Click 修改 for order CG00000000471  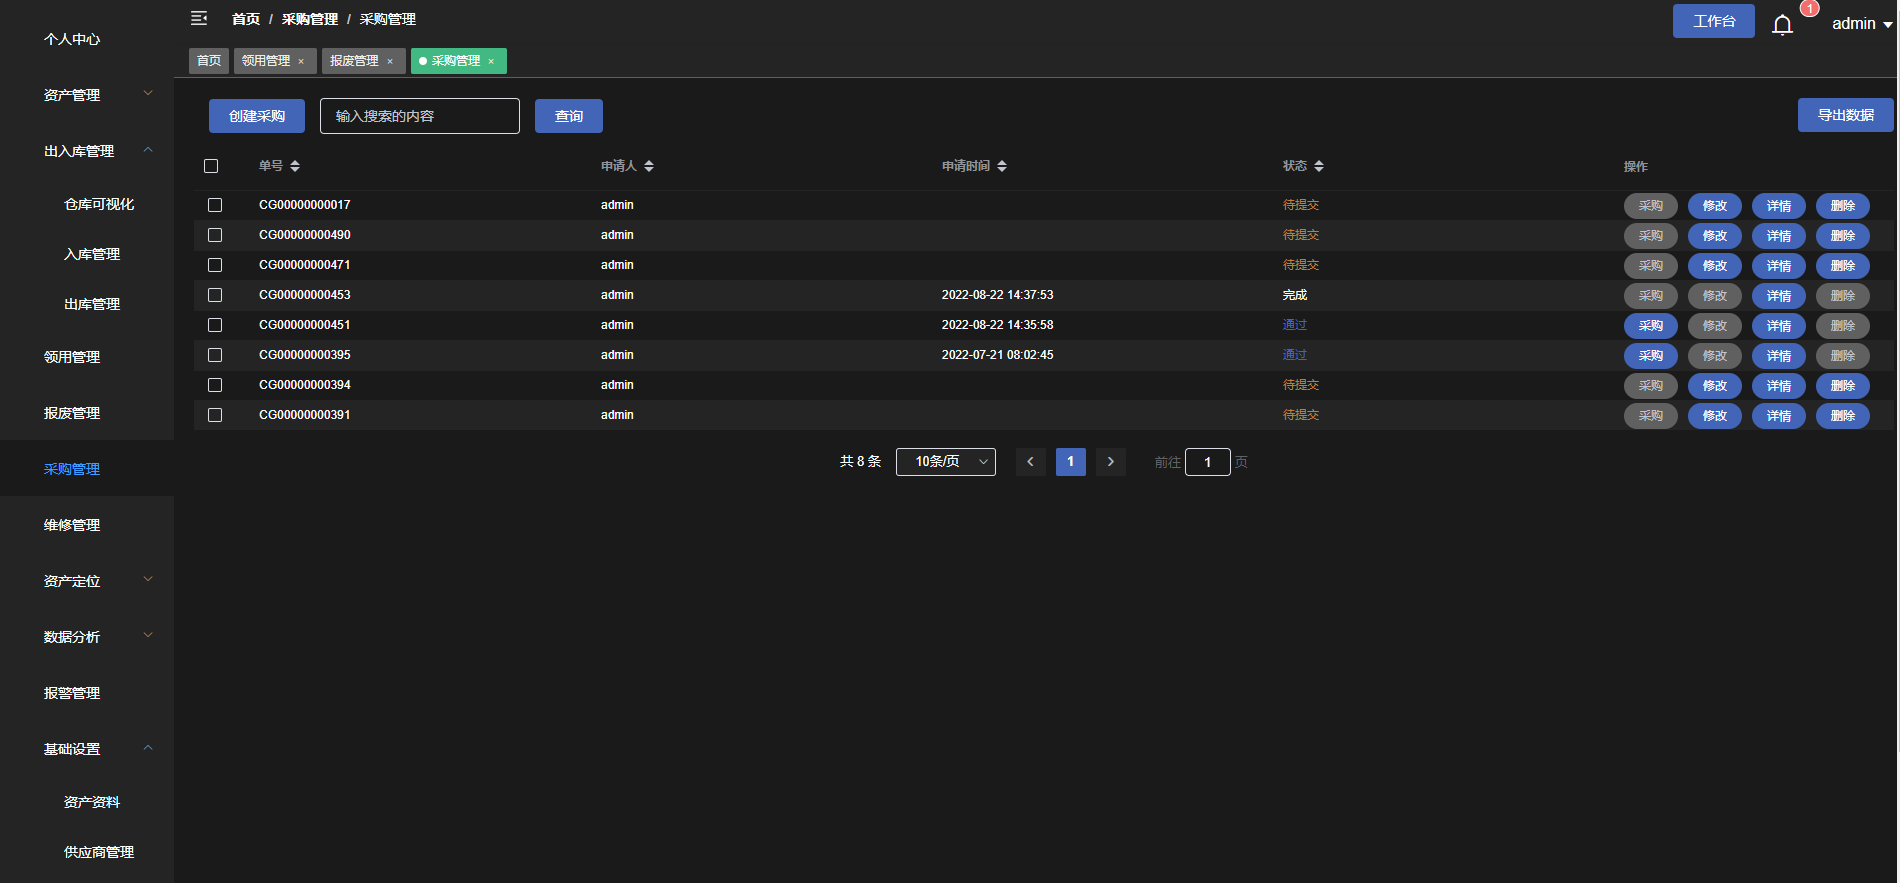tap(1715, 266)
